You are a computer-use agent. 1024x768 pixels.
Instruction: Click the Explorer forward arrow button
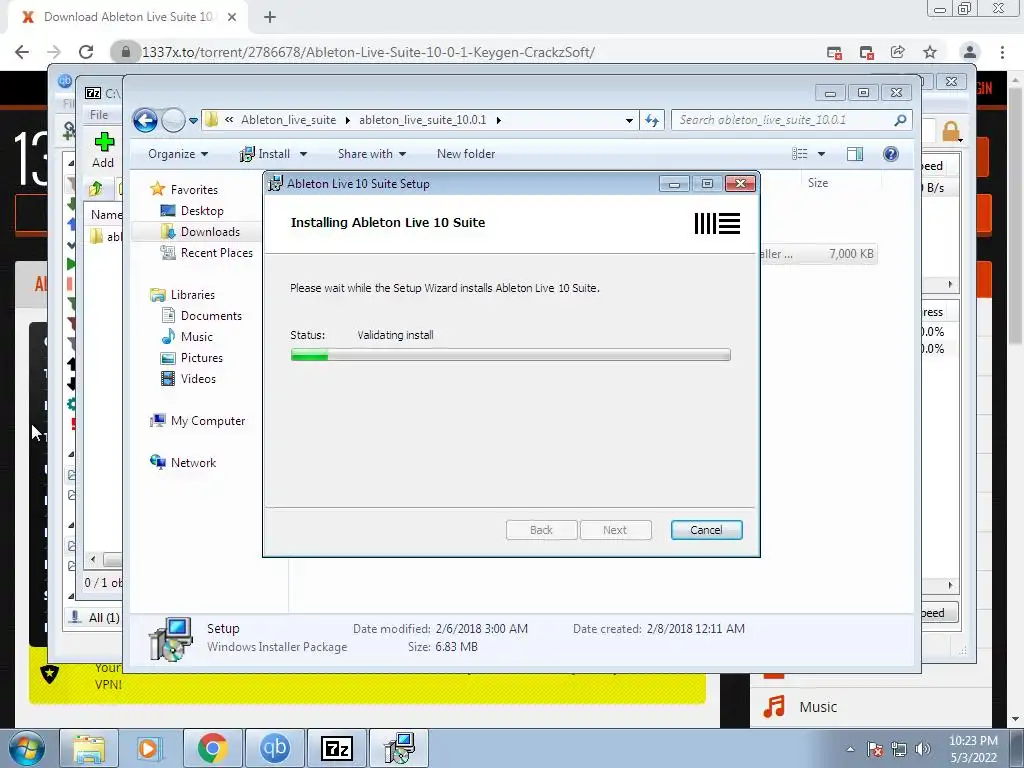[173, 120]
